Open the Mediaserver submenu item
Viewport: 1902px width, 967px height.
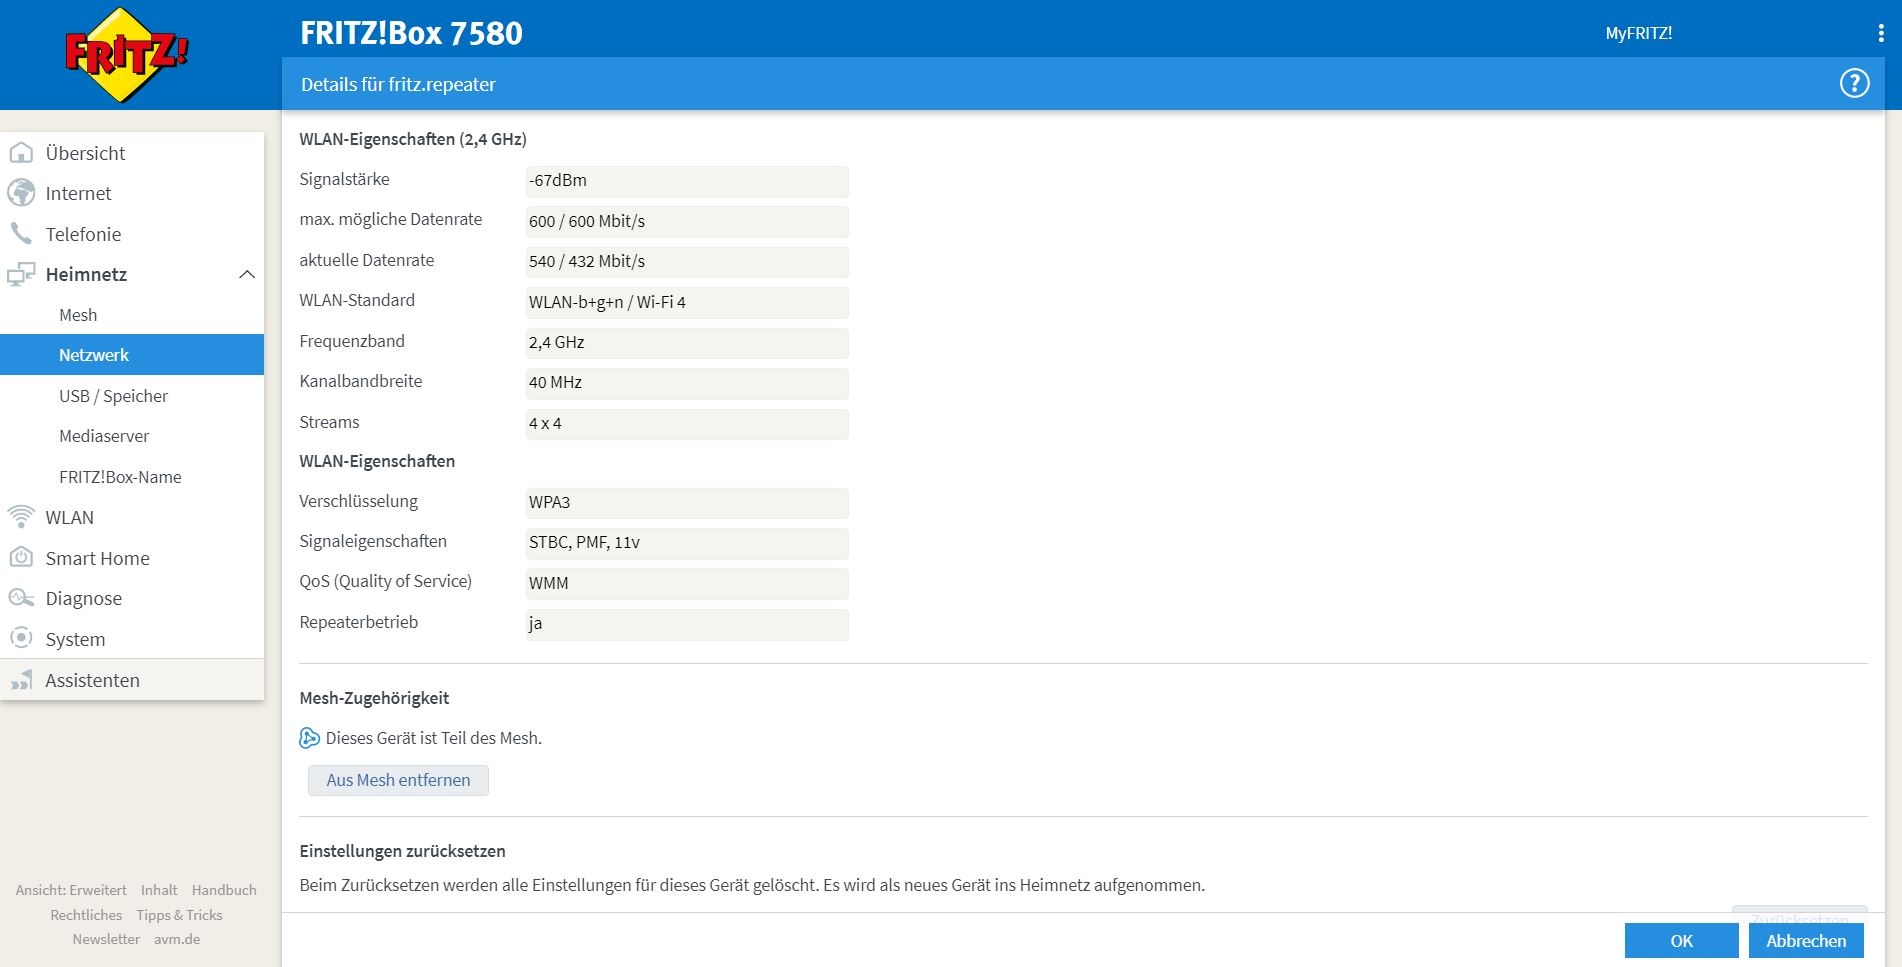[x=132, y=436]
